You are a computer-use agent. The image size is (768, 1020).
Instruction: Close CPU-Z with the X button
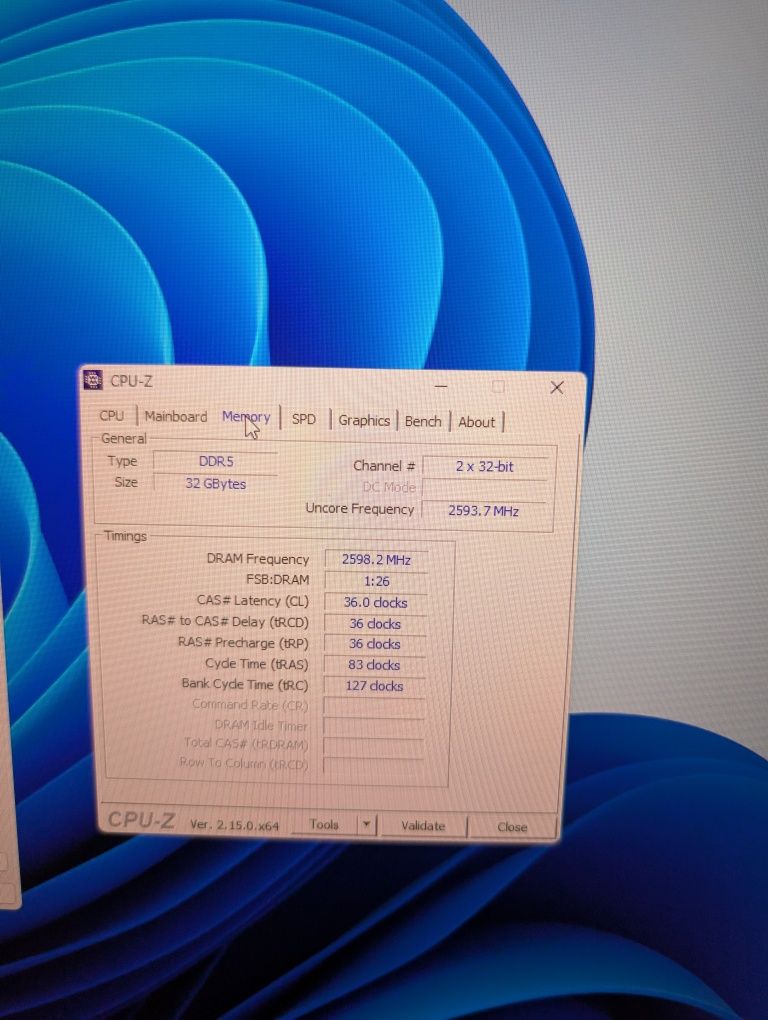(x=557, y=388)
